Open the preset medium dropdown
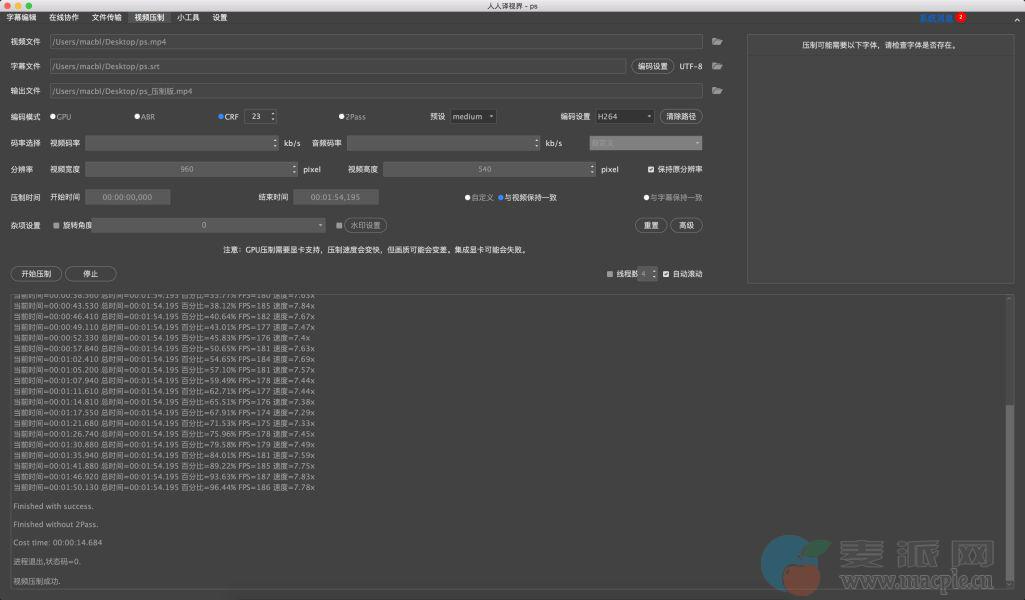 [x=473, y=117]
